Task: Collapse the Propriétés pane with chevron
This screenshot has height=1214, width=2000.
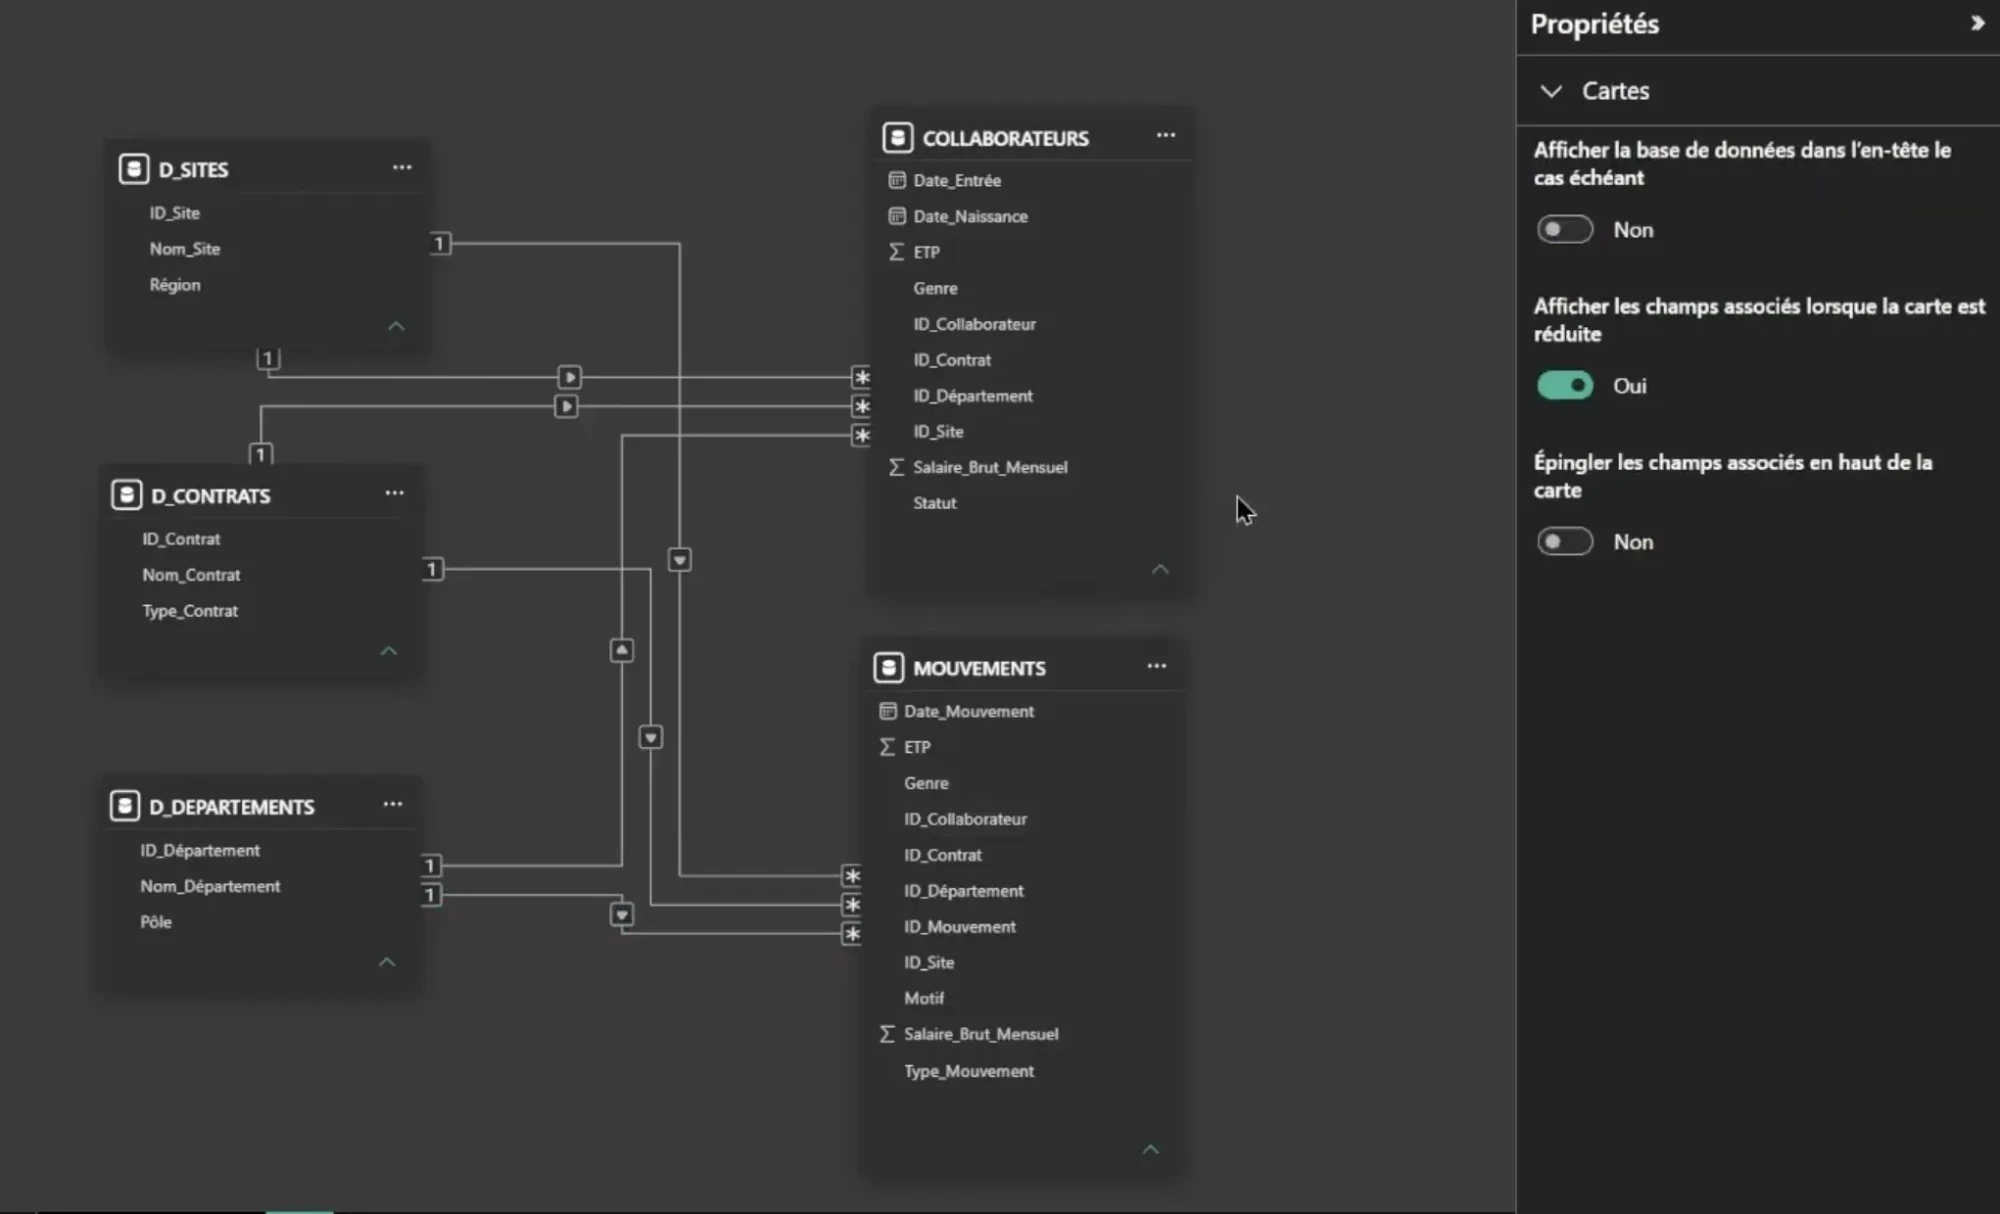Action: tap(1977, 23)
